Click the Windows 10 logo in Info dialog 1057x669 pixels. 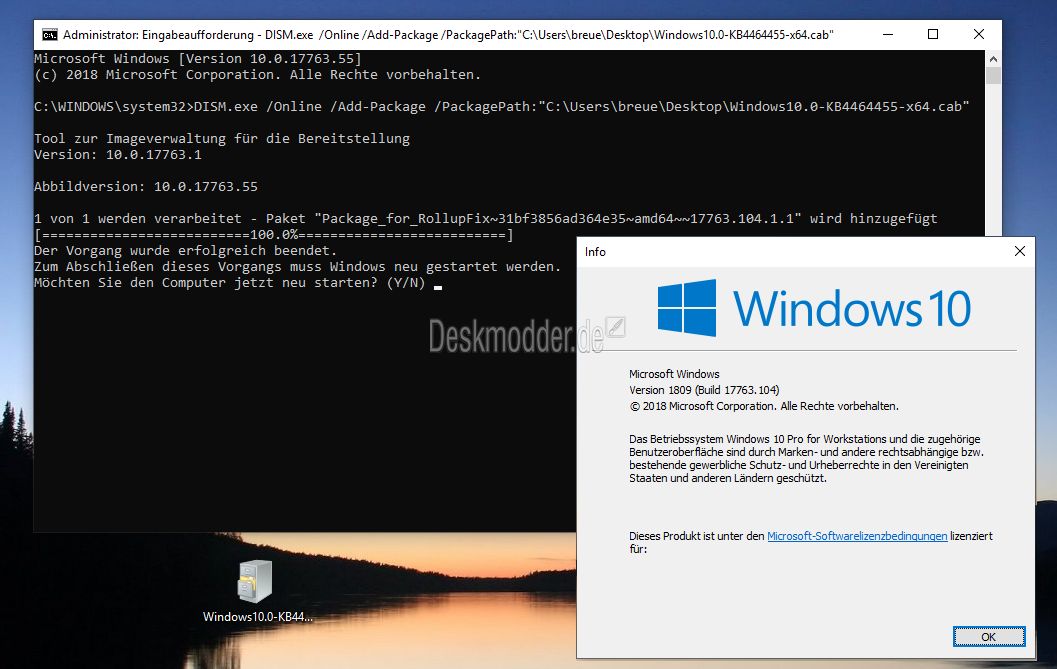pyautogui.click(x=814, y=308)
